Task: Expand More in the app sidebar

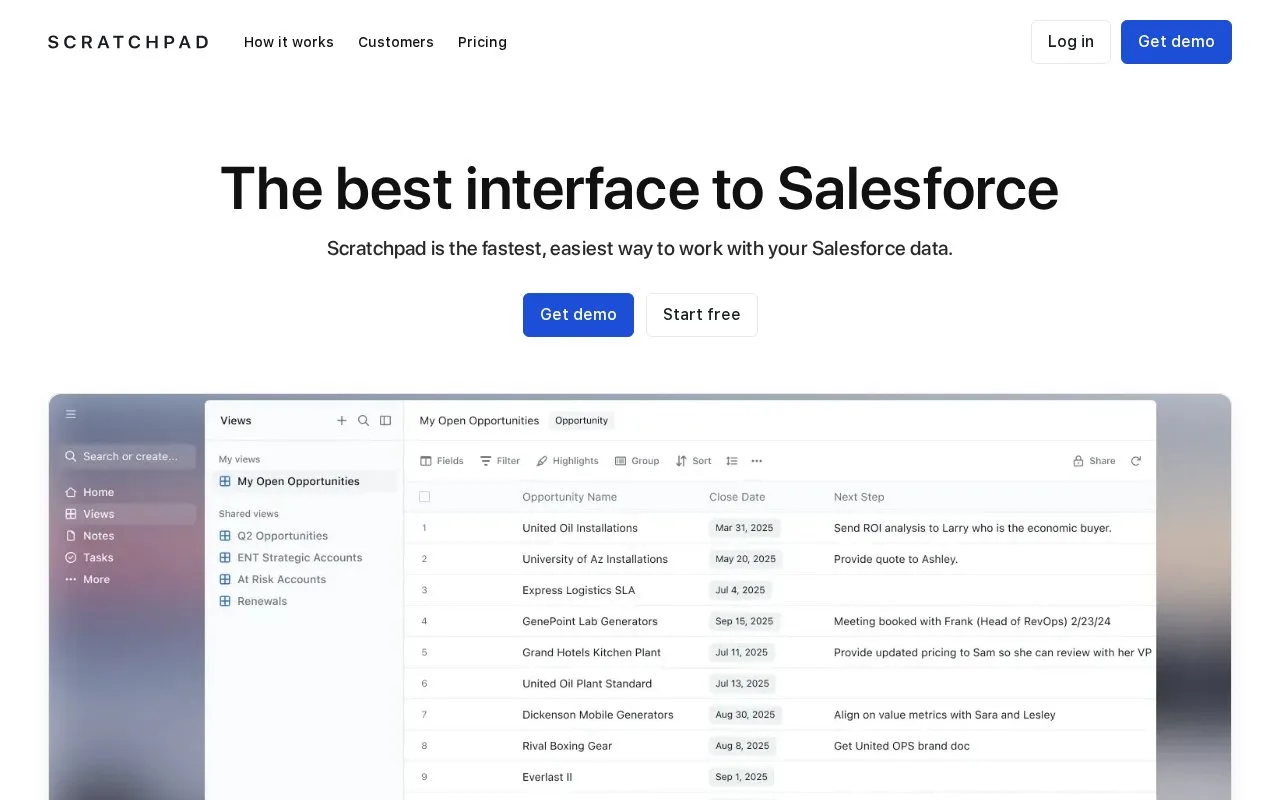Action: coord(88,580)
